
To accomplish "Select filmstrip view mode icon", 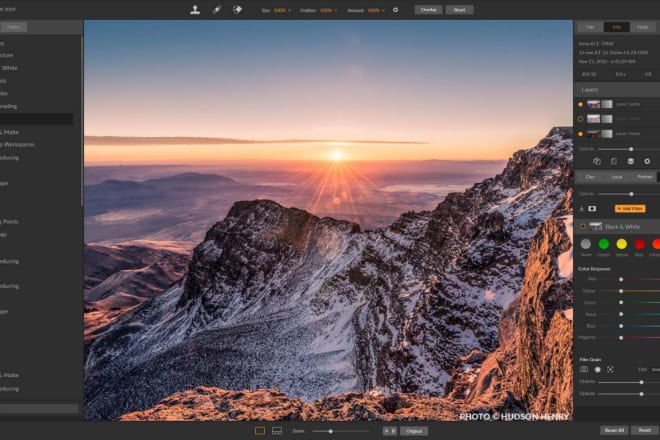I will (x=277, y=431).
